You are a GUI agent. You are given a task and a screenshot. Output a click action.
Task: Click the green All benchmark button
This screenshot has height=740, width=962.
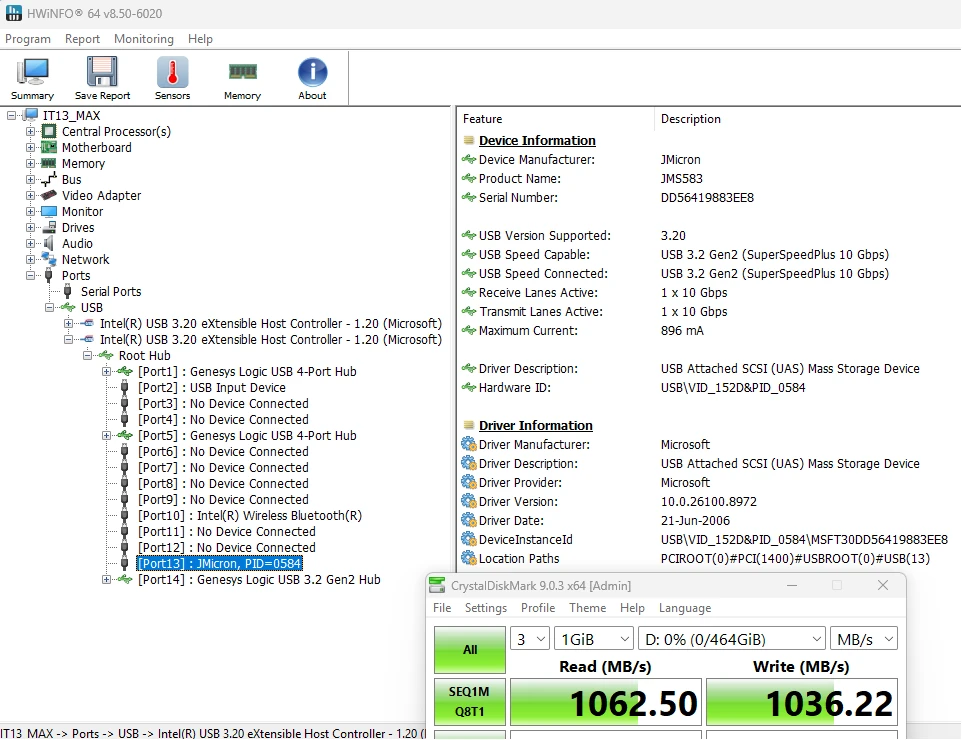470,650
